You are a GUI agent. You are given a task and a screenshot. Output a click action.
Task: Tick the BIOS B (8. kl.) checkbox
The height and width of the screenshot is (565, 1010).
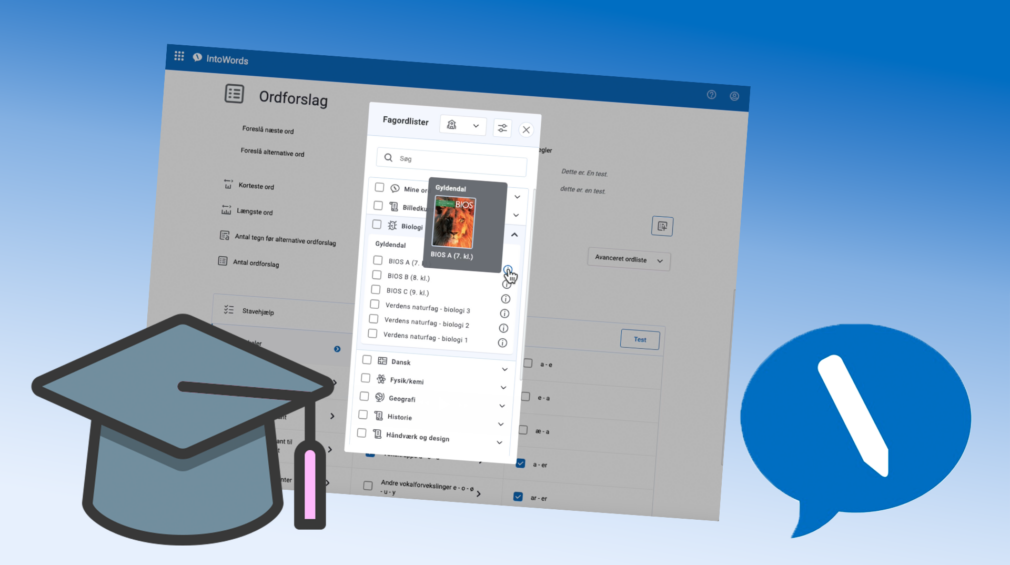377,275
